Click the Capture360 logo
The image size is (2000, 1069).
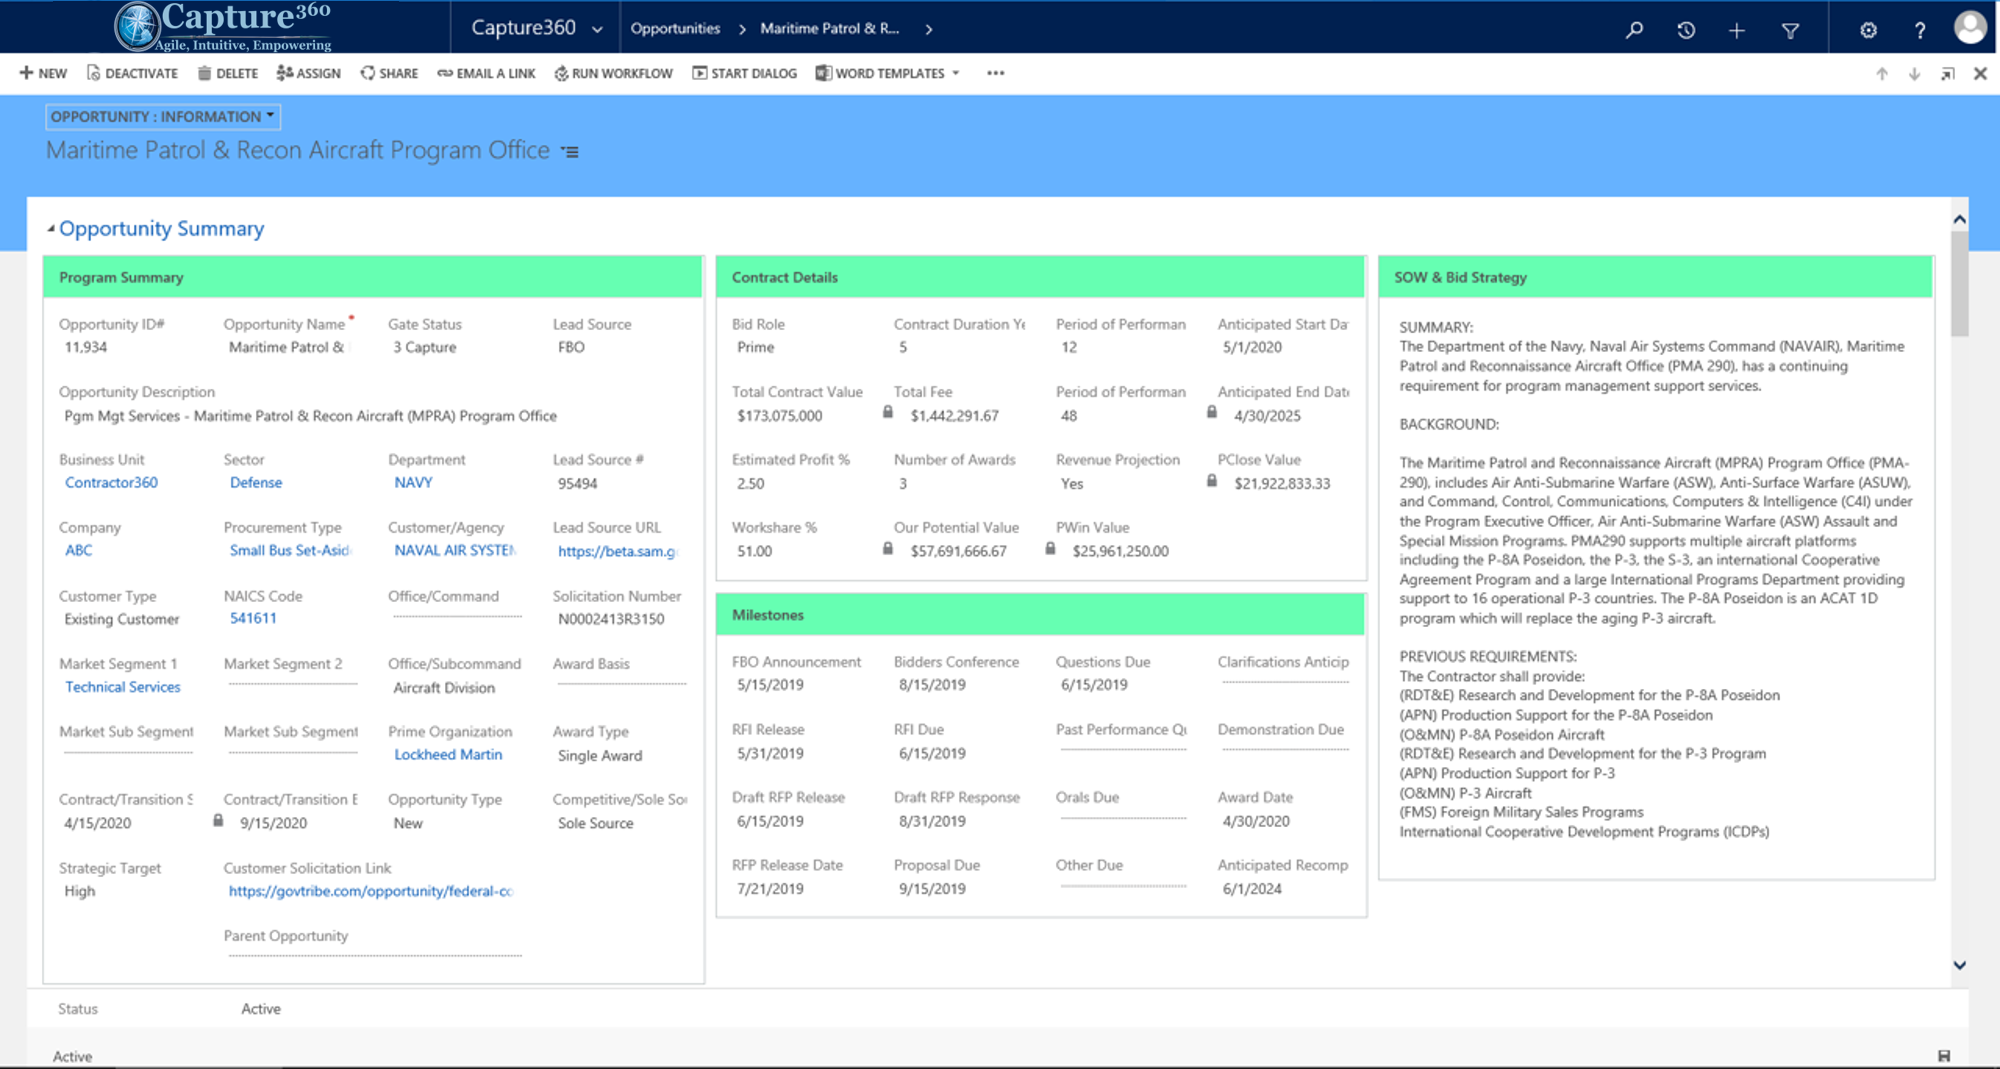tap(223, 26)
